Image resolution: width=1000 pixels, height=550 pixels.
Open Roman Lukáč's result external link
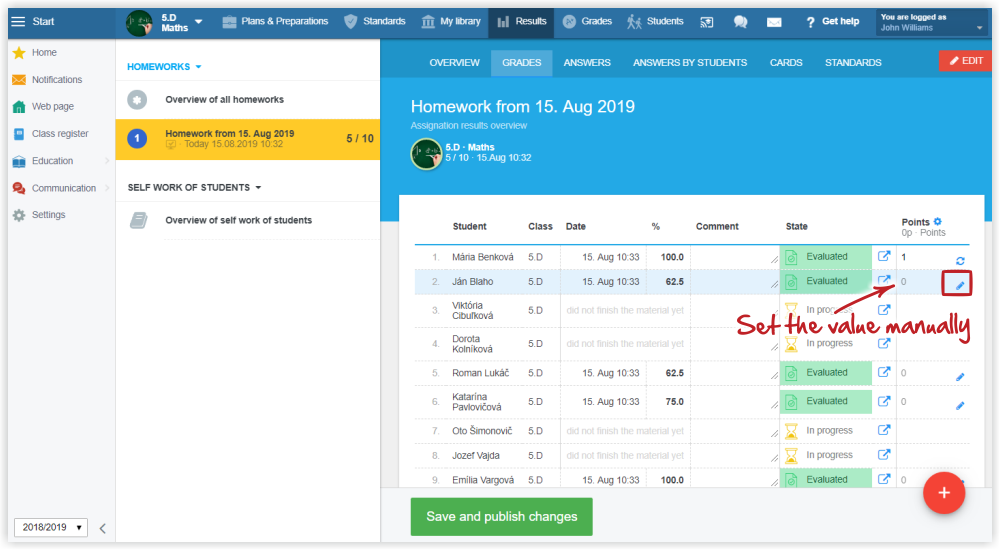[x=884, y=372]
